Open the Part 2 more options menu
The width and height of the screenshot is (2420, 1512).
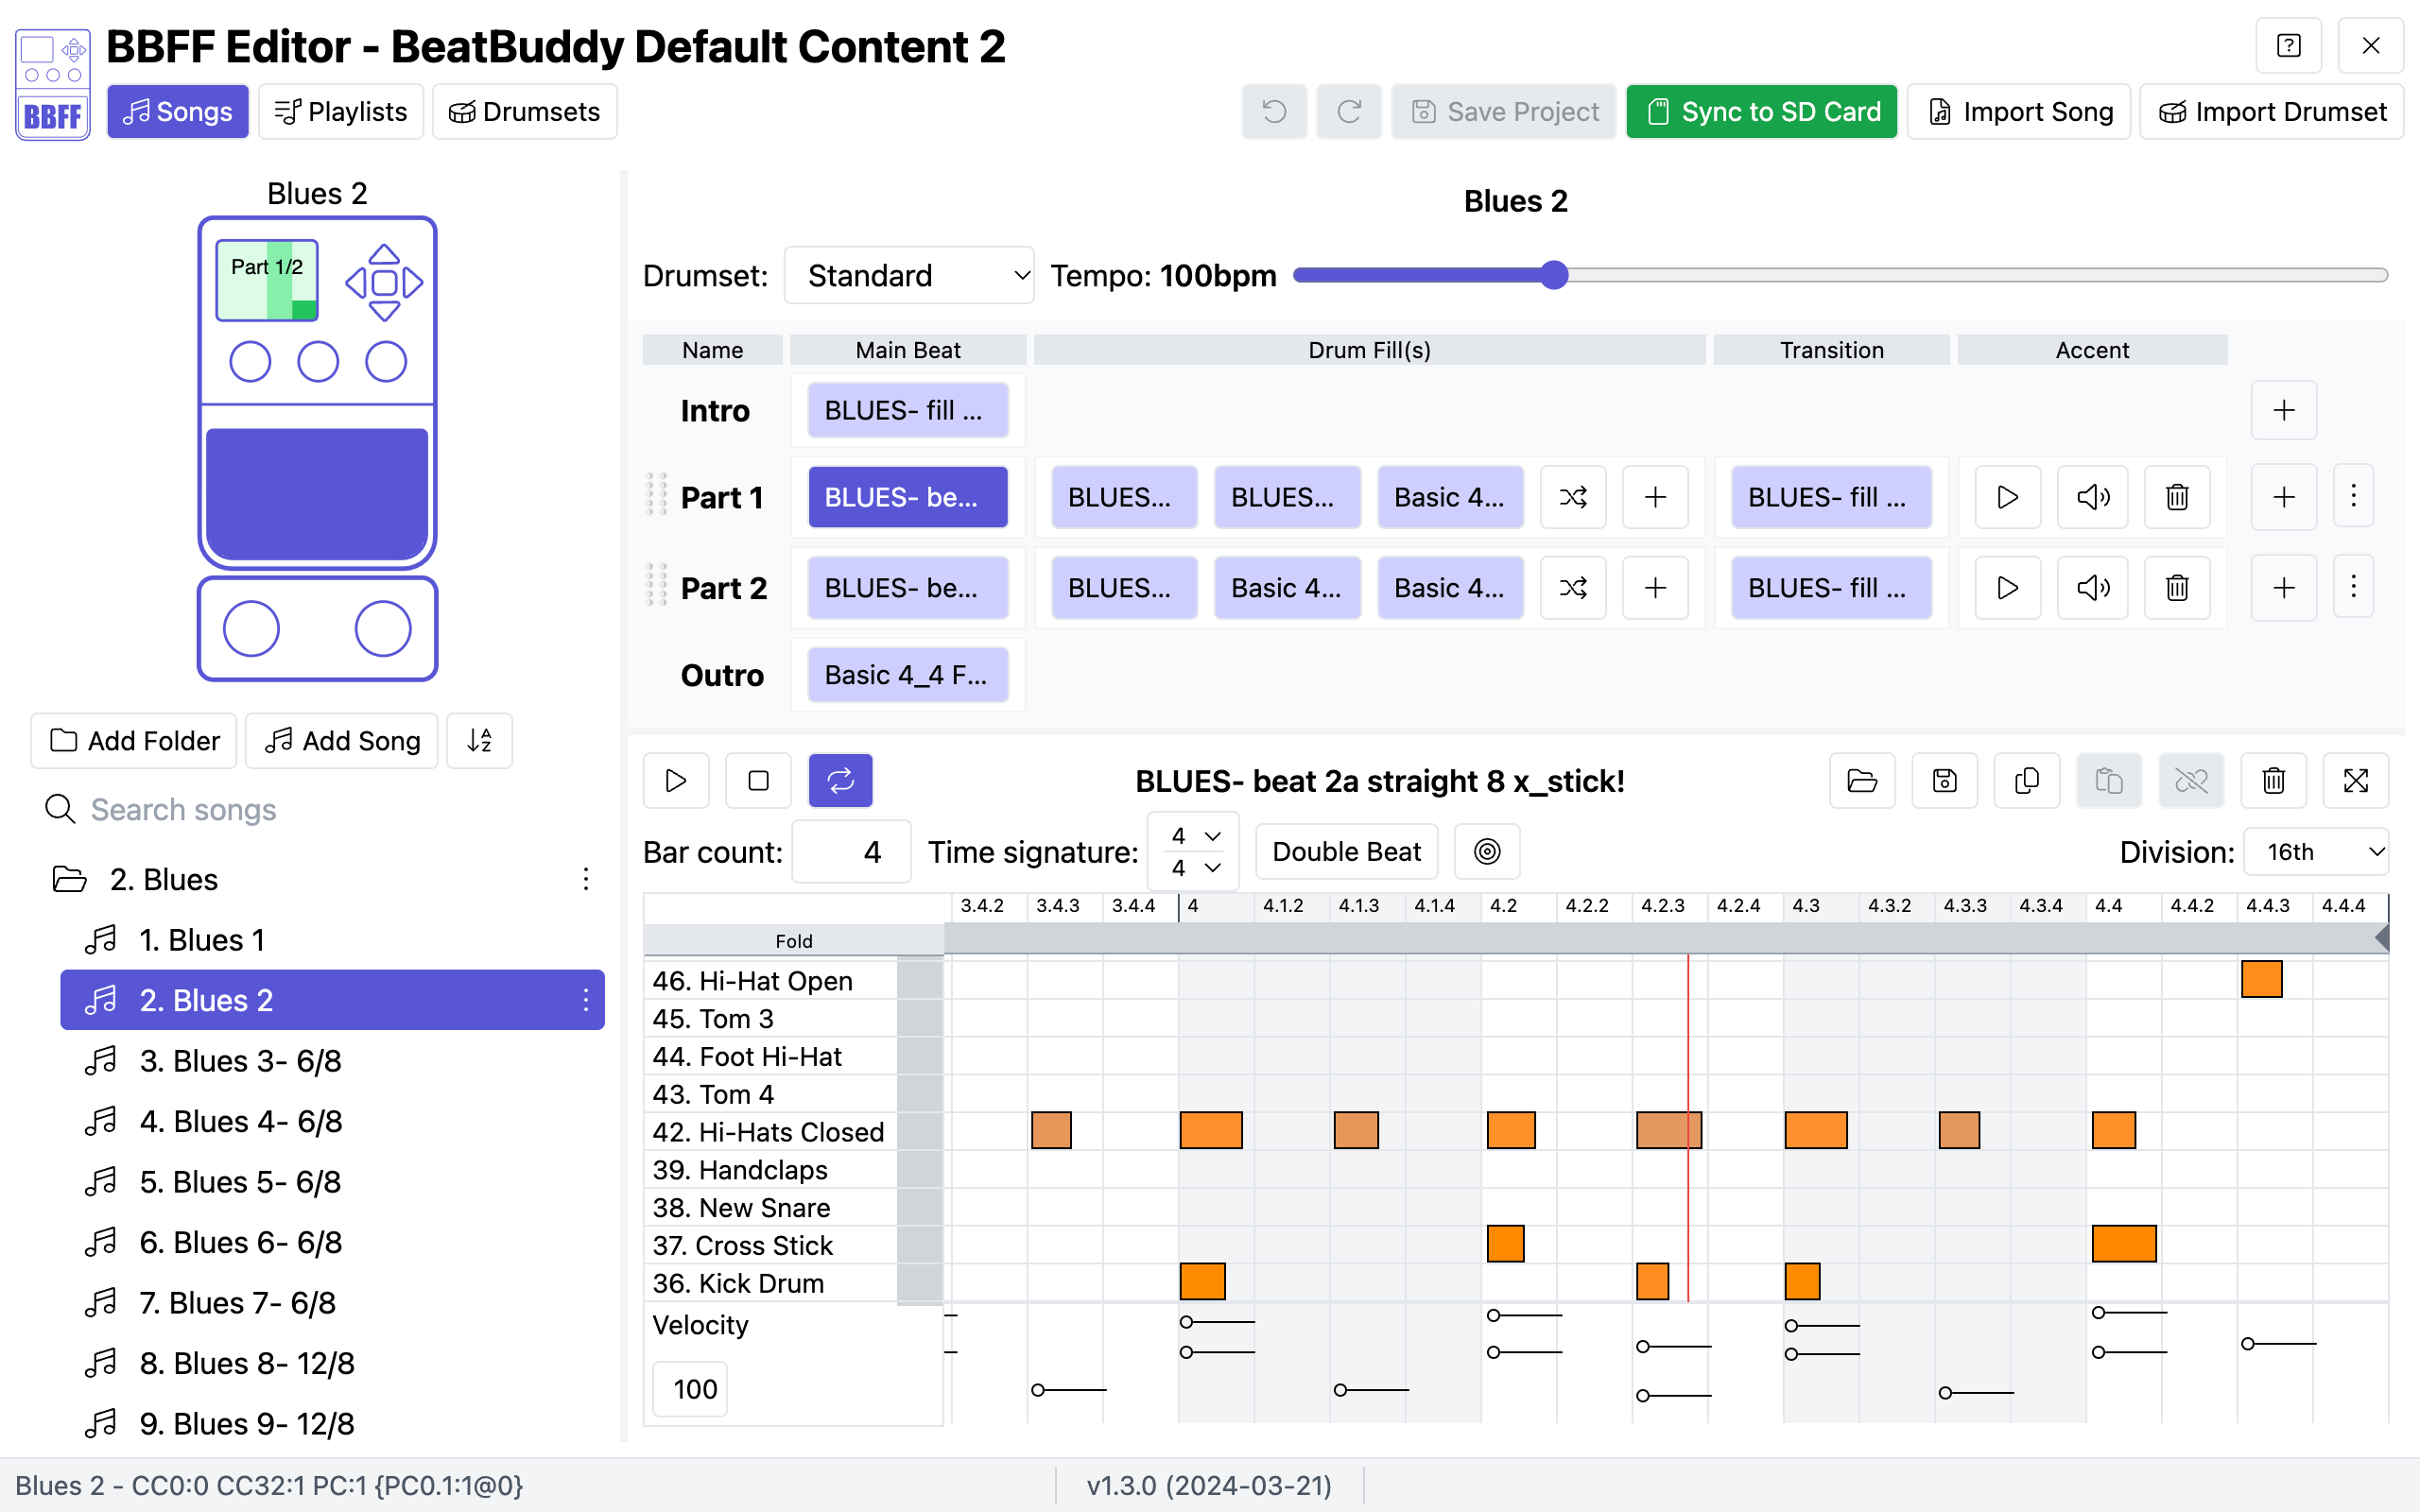click(x=2353, y=586)
